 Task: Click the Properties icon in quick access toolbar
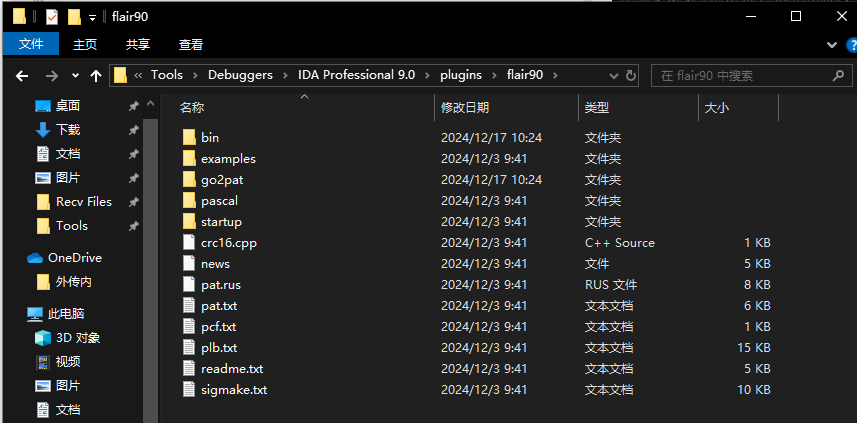coord(52,17)
